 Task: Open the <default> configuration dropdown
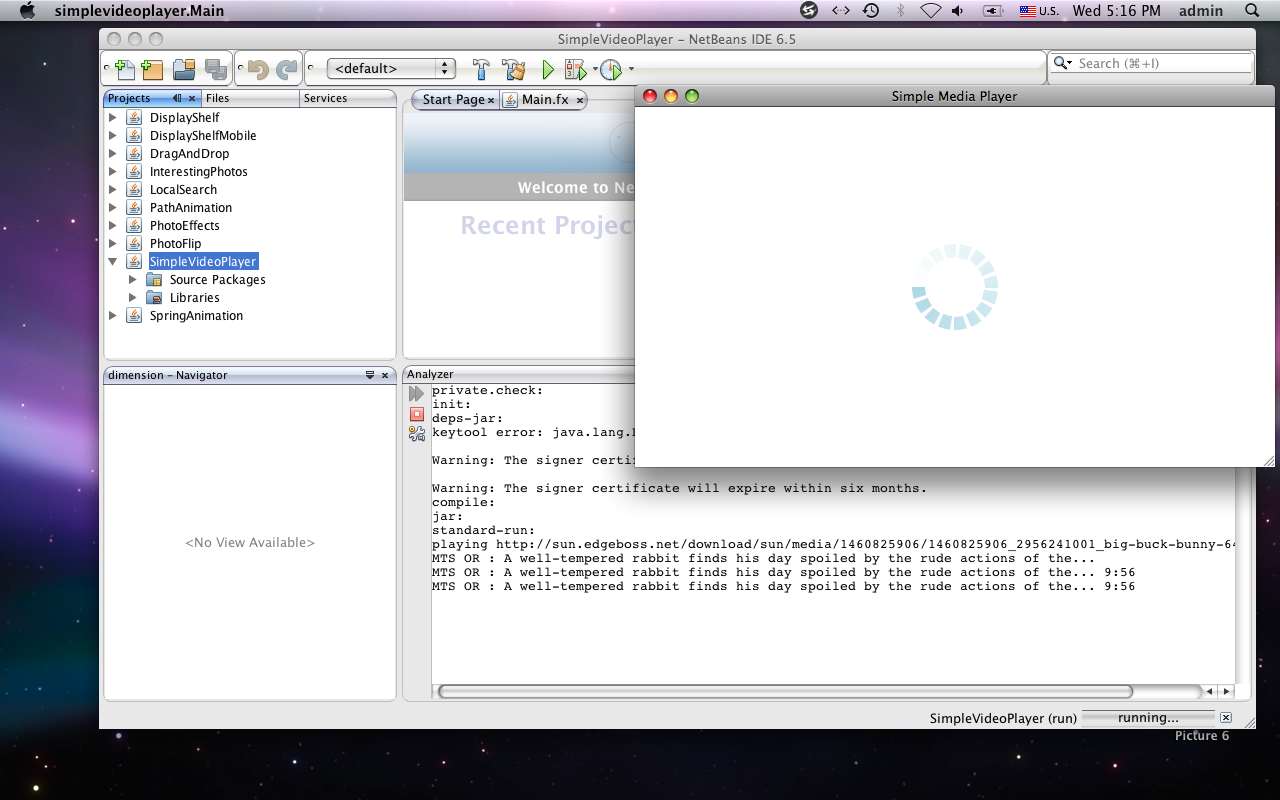tap(391, 69)
